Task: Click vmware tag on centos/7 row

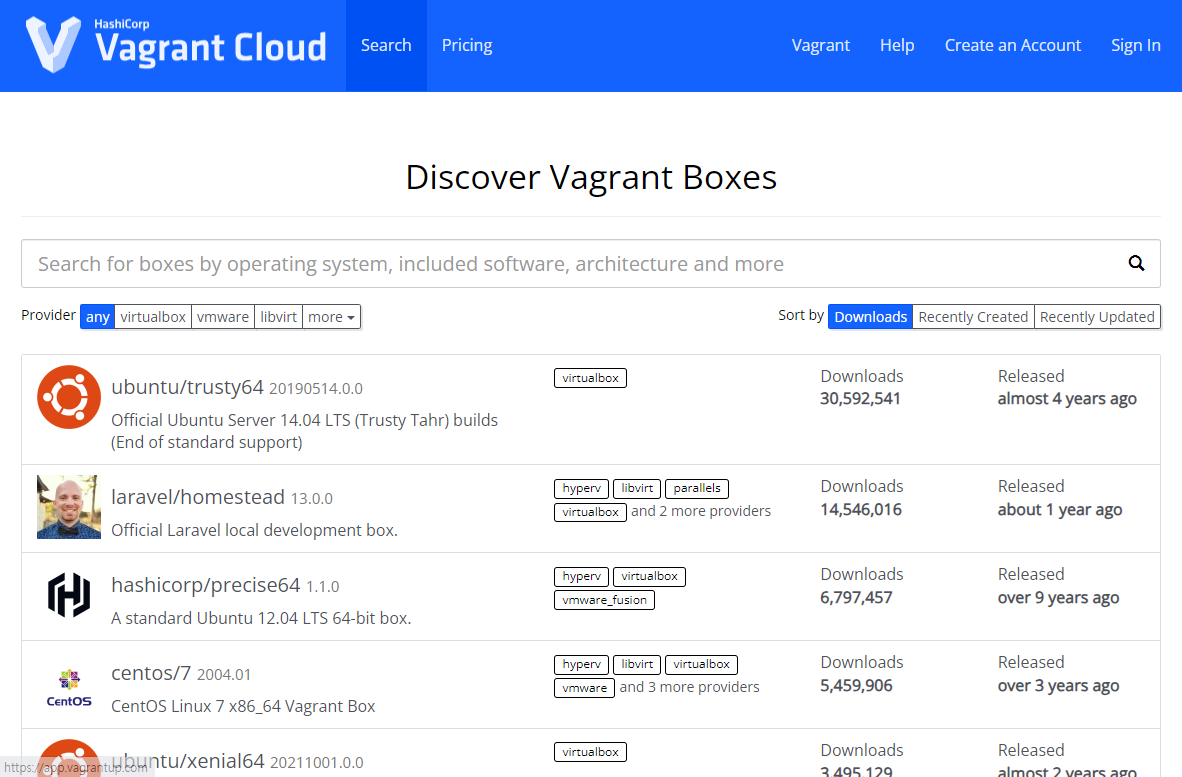Action: tap(584, 688)
